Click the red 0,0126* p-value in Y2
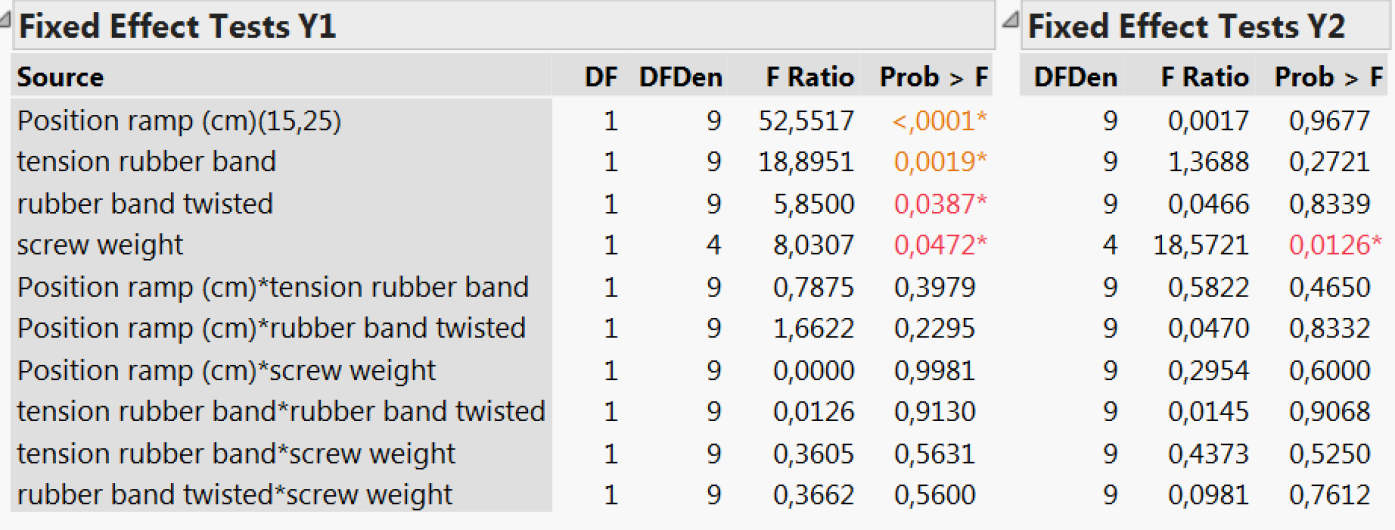Viewport: 1395px width, 530px height. [x=1335, y=245]
